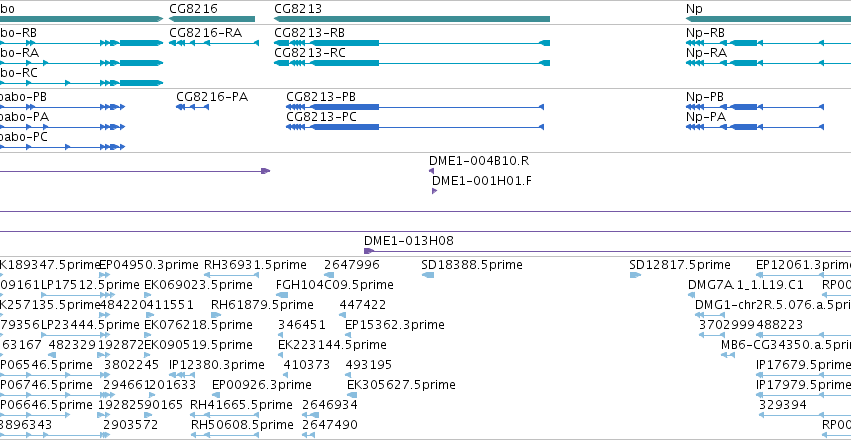
Task: Select the RH36931.5prime EST label
Action: pyautogui.click(x=255, y=265)
